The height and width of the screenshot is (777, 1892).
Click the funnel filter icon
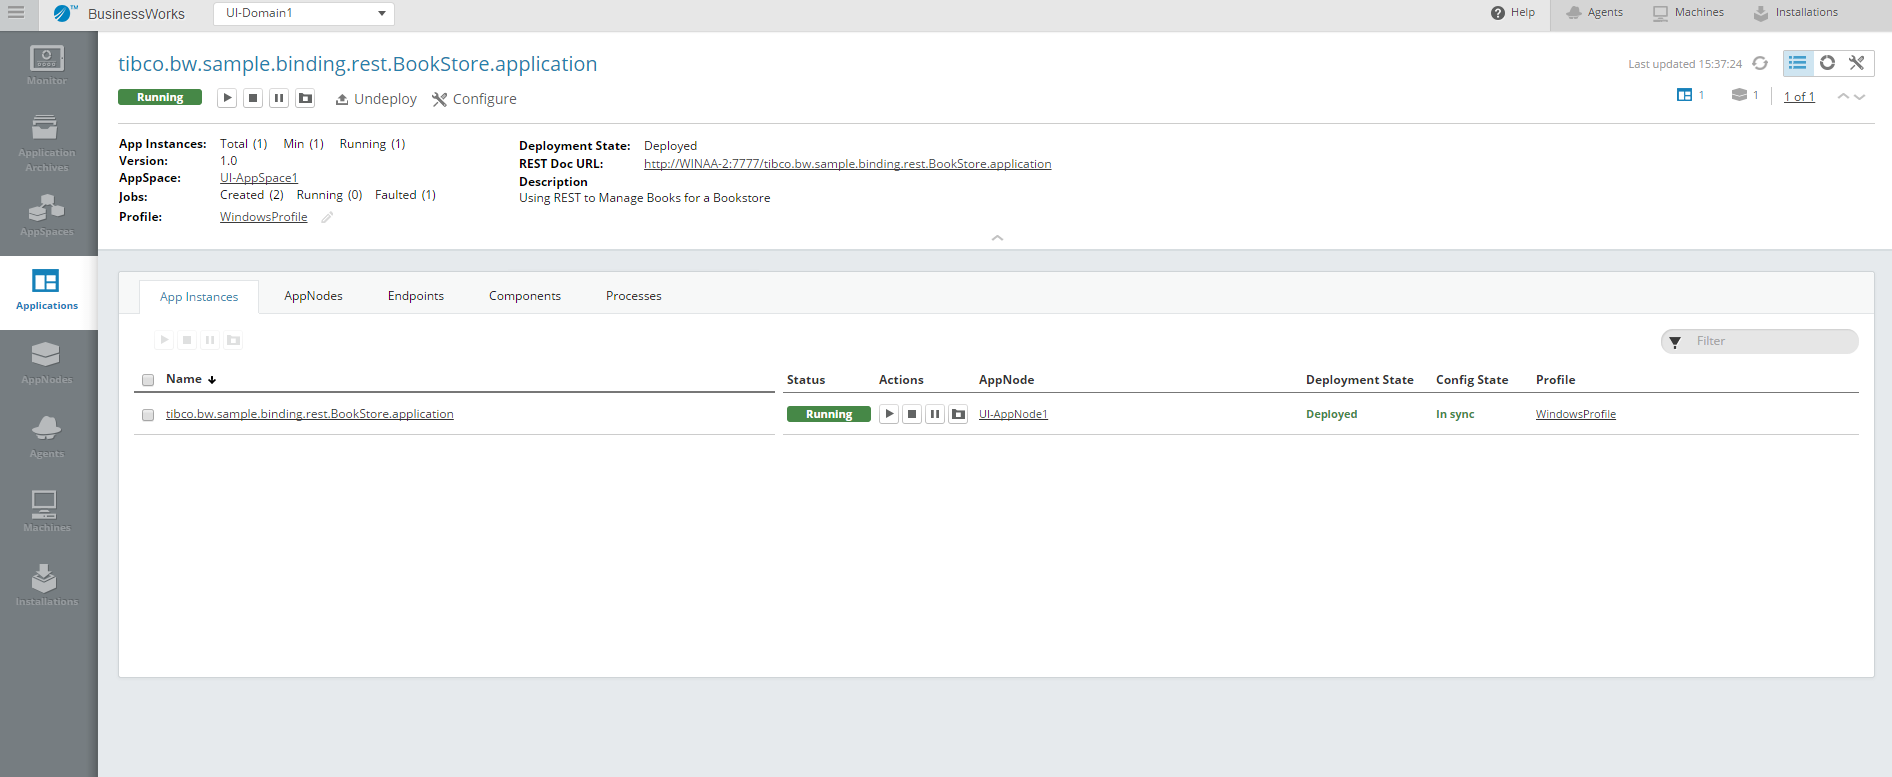point(1675,342)
